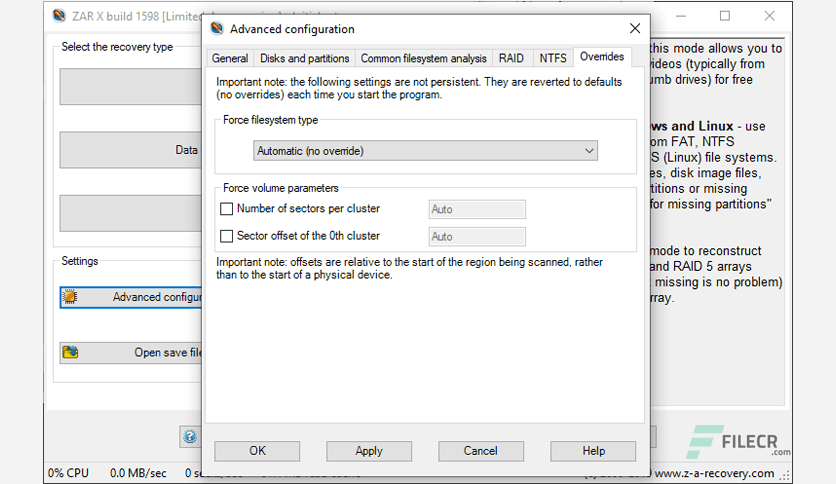Click the ZAR X main window title icon

59,15
